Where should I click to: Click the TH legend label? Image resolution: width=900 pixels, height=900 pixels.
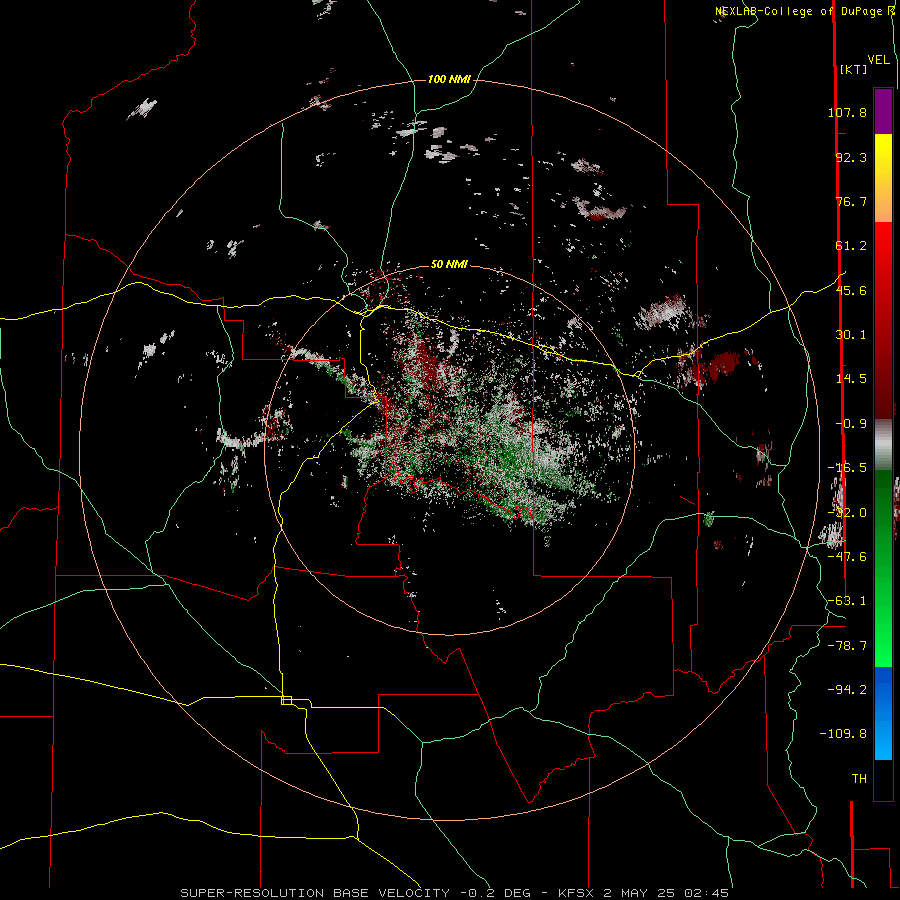click(859, 779)
